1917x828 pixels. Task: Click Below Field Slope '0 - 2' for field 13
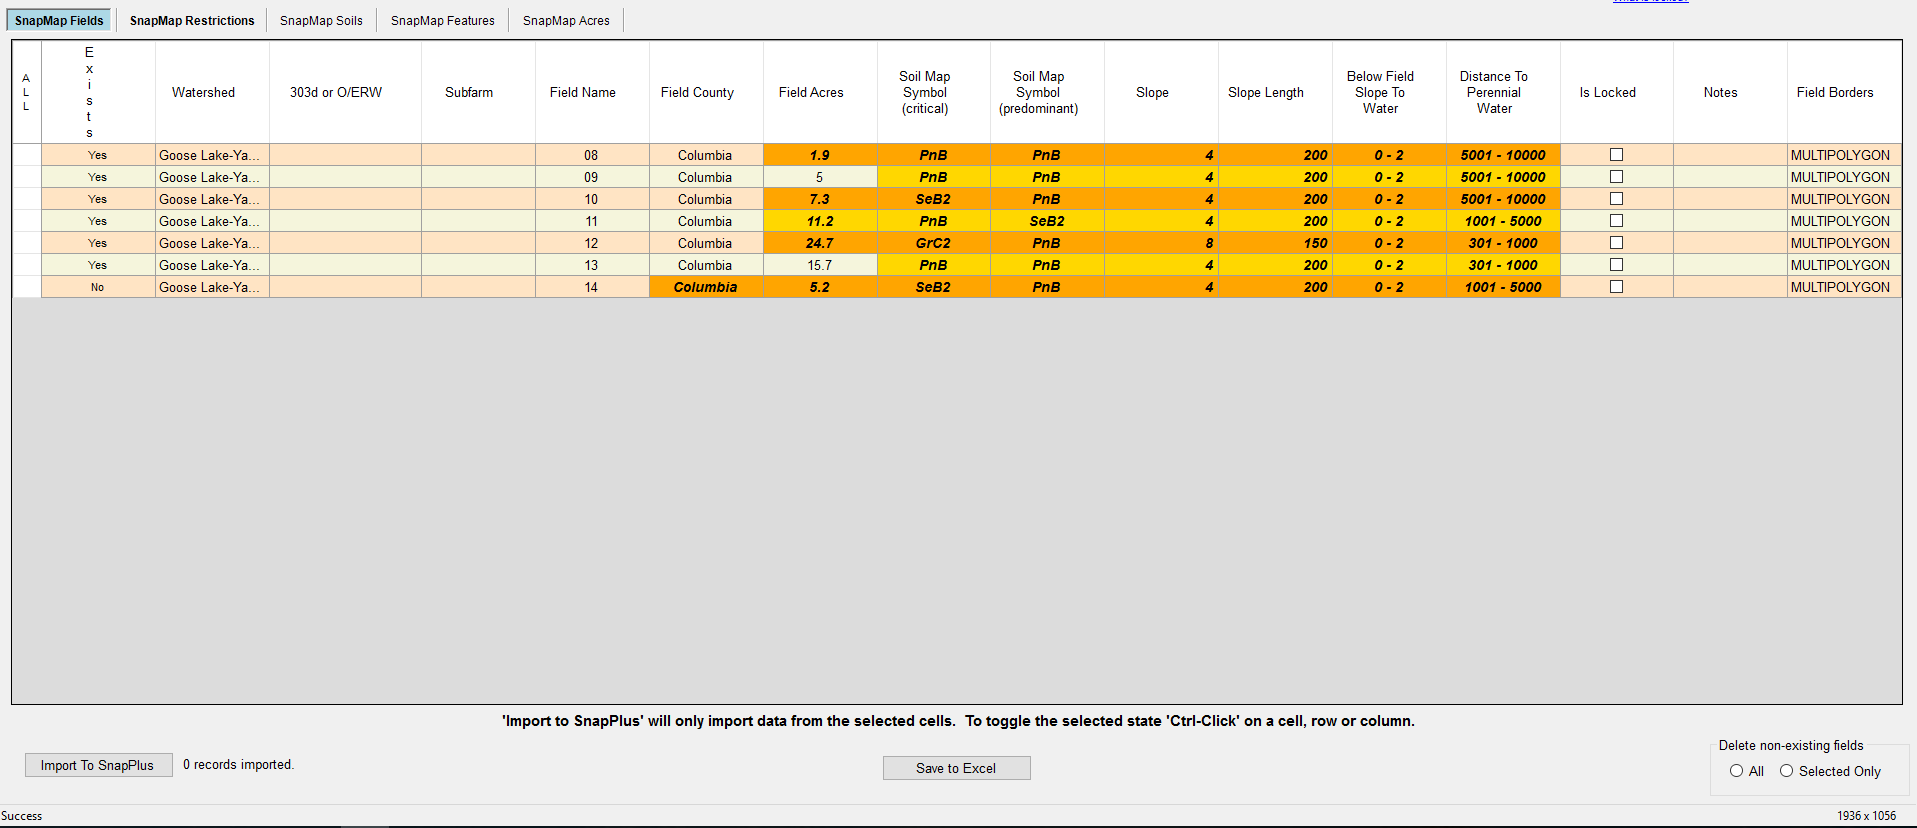(1389, 265)
